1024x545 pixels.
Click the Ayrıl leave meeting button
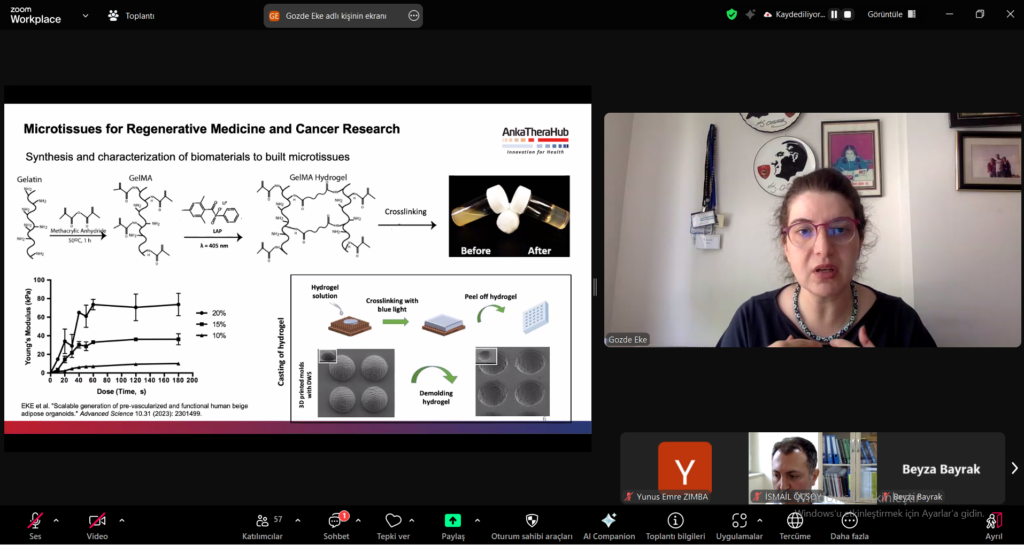tap(993, 525)
